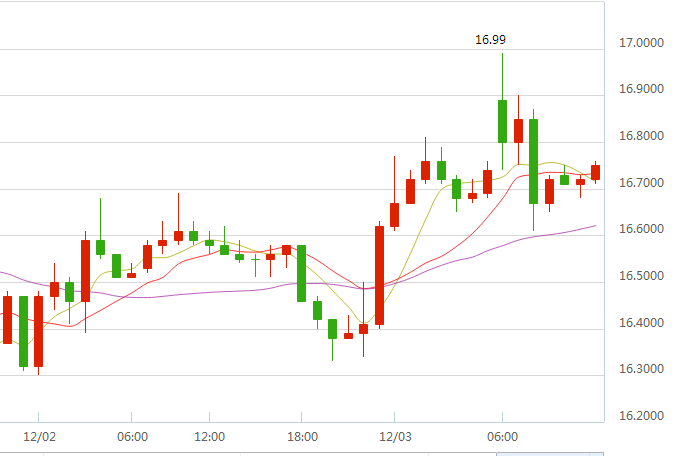The image size is (692, 456).
Task: Click the 16.7000 price axis label
Action: (643, 184)
